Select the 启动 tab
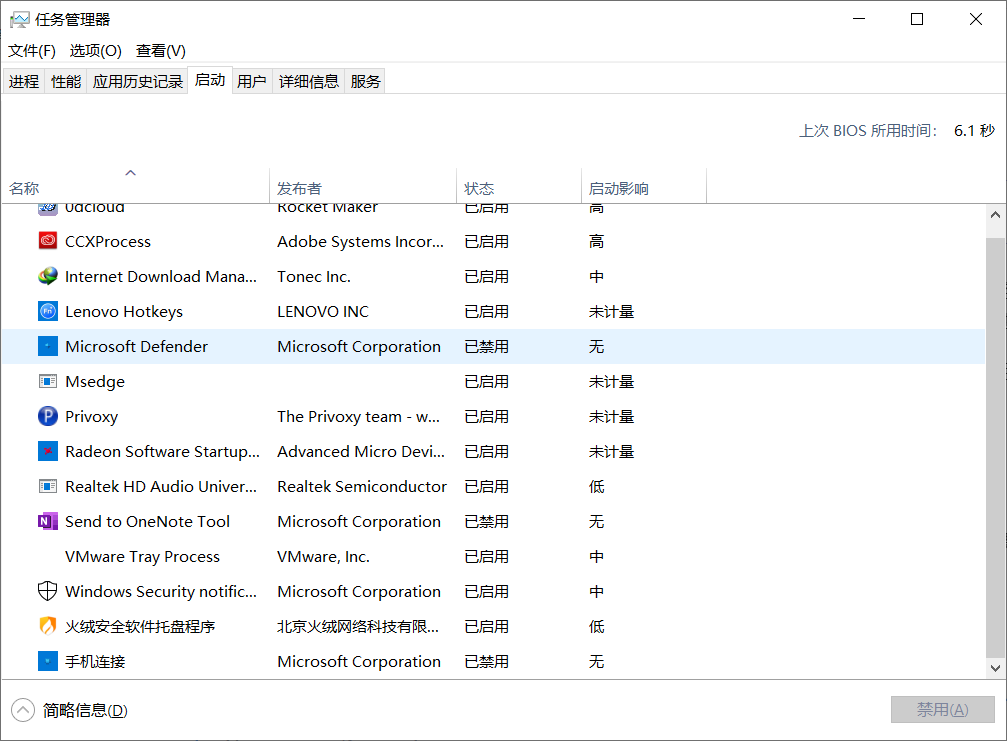Viewport: 1007px width, 741px height. coord(210,80)
